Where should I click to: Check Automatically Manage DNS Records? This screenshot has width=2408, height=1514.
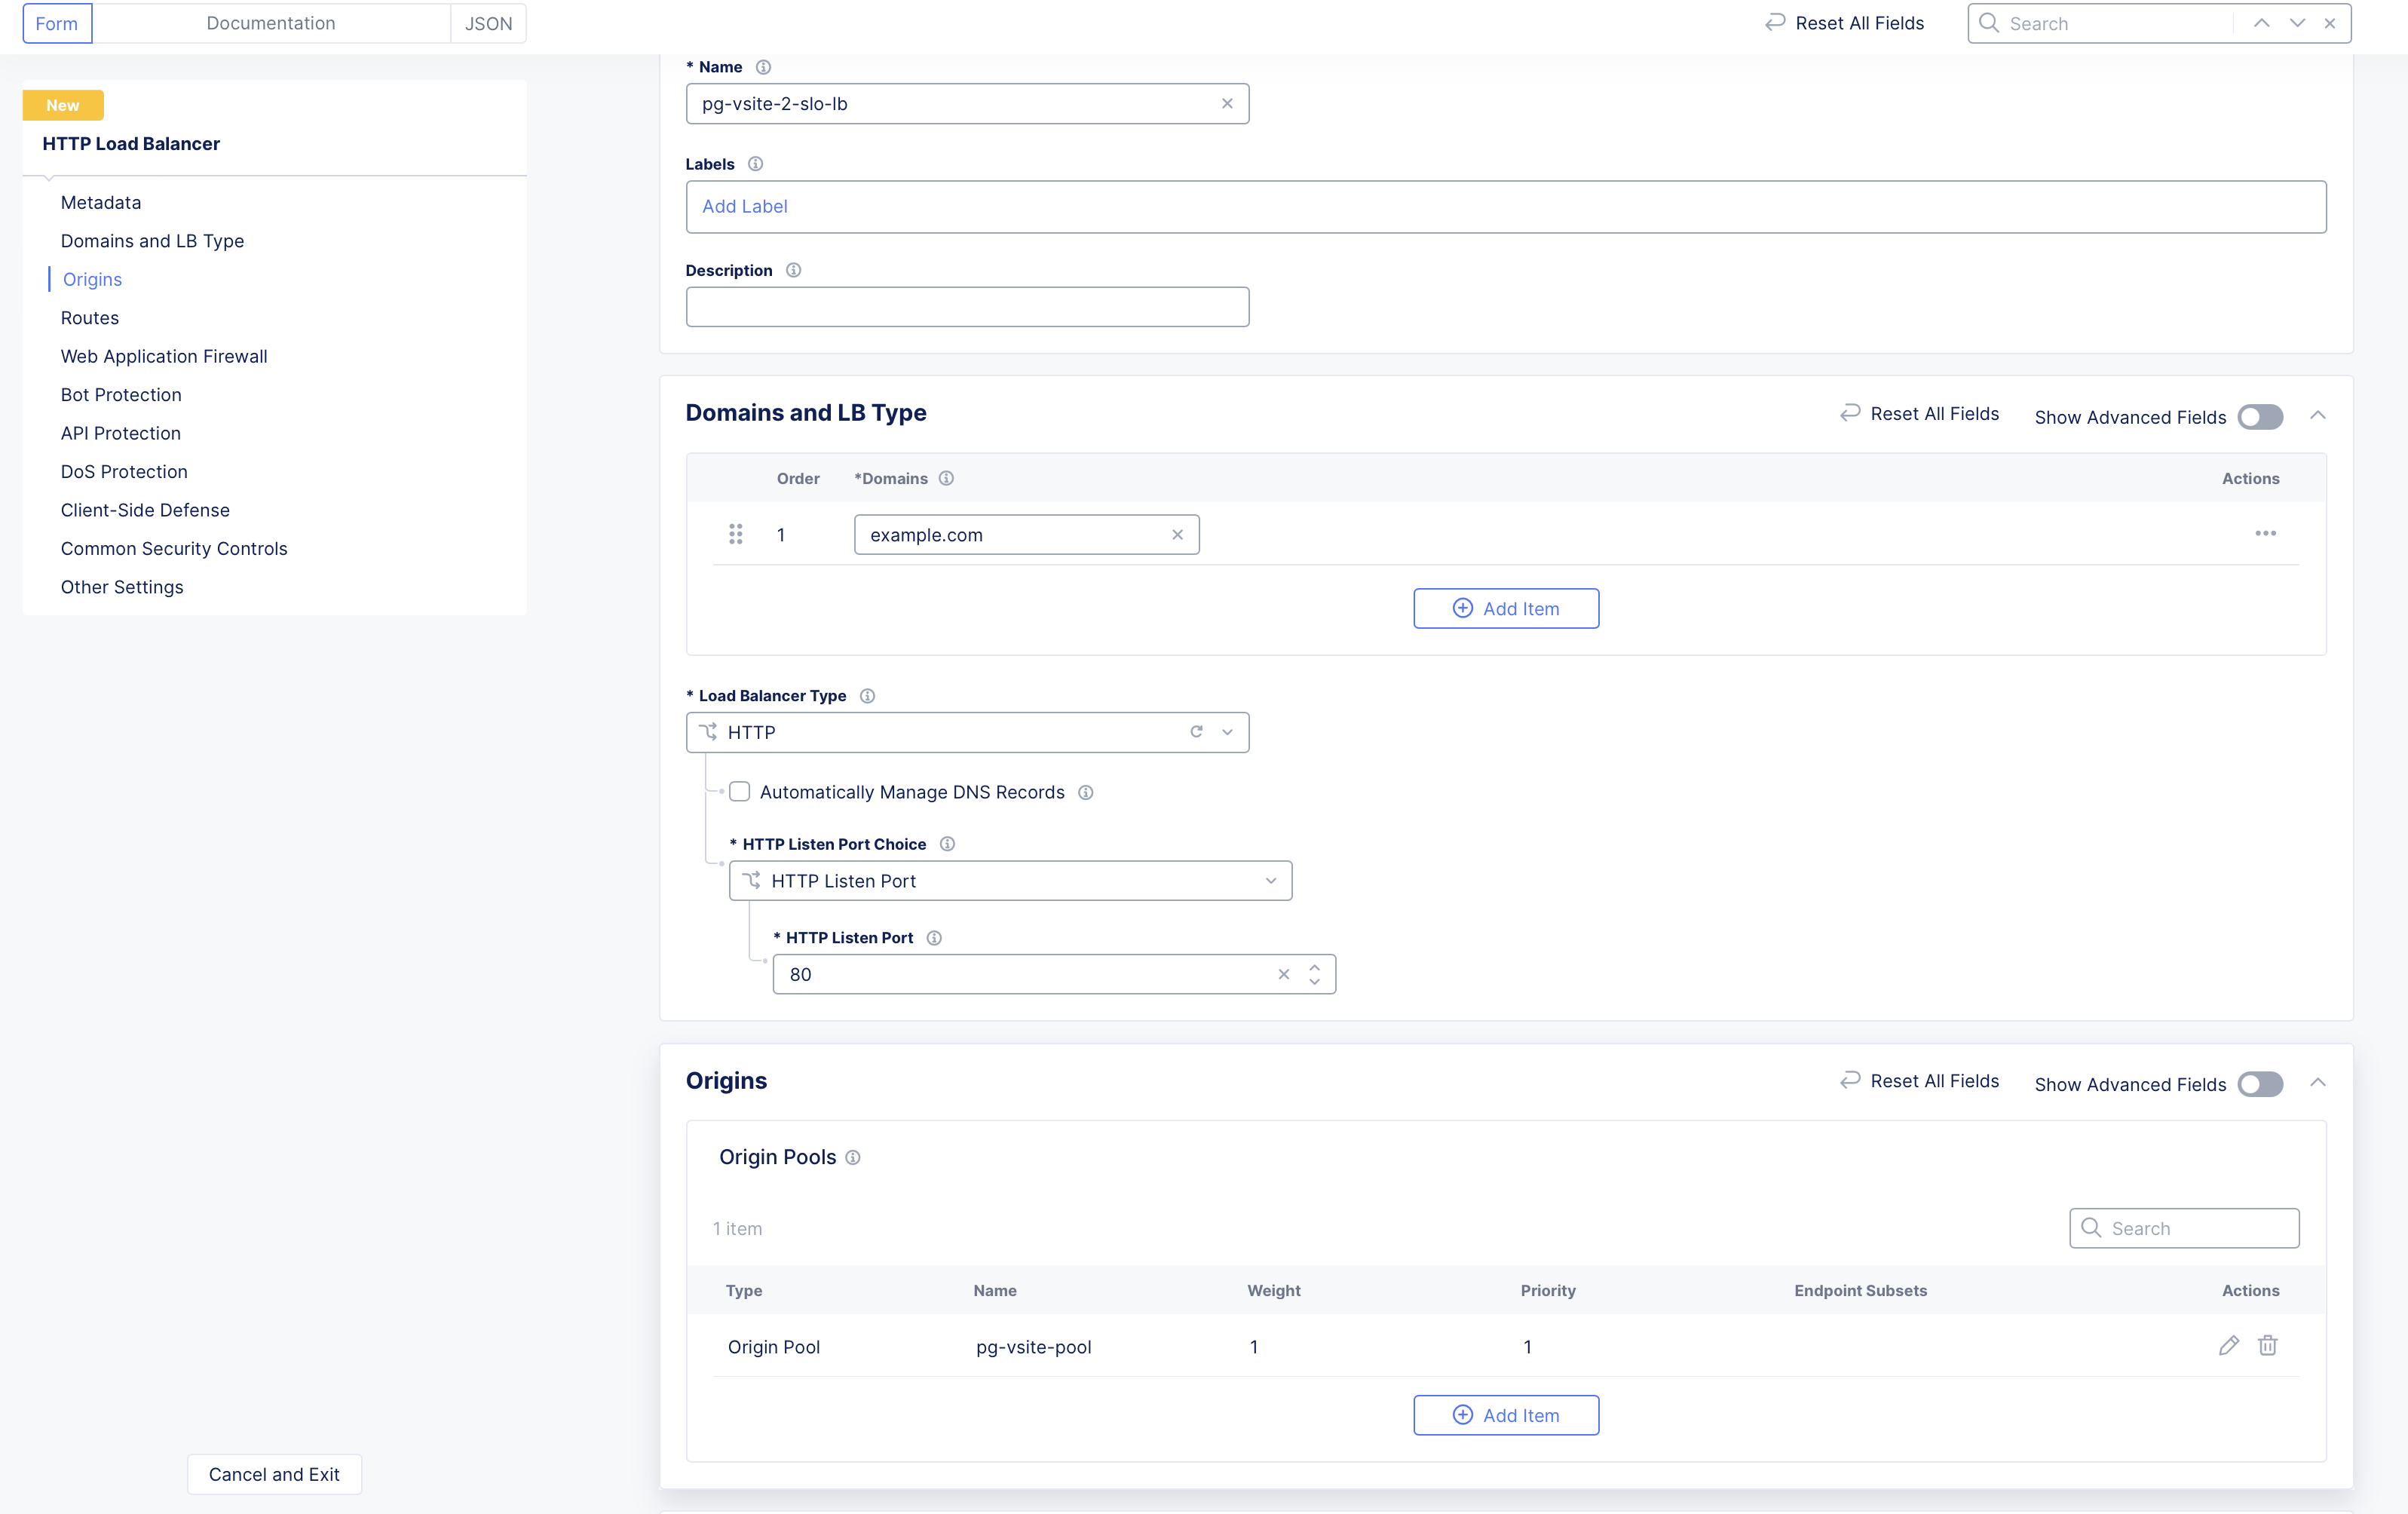[x=740, y=791]
